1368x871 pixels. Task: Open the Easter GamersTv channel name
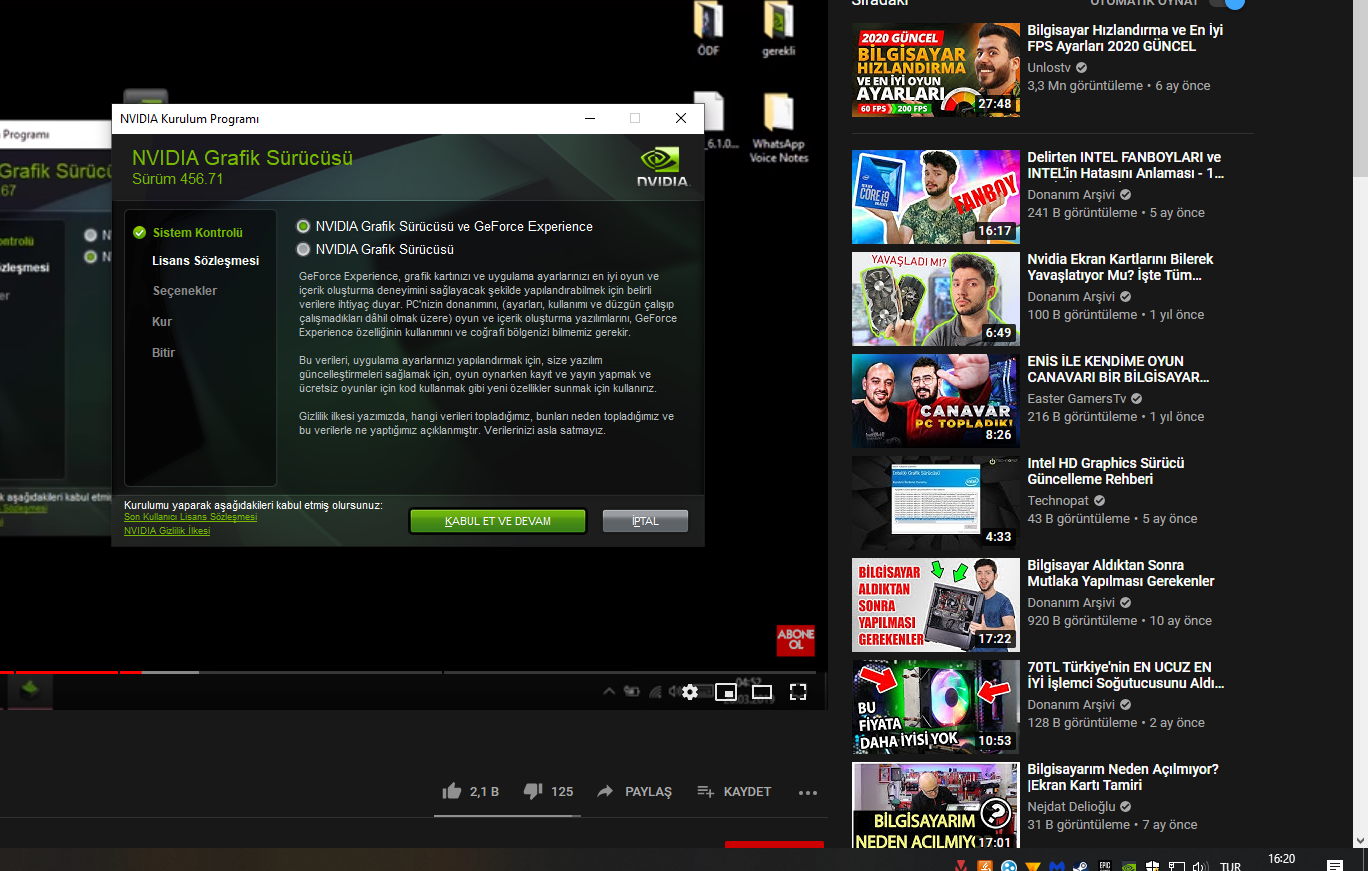pos(1078,398)
